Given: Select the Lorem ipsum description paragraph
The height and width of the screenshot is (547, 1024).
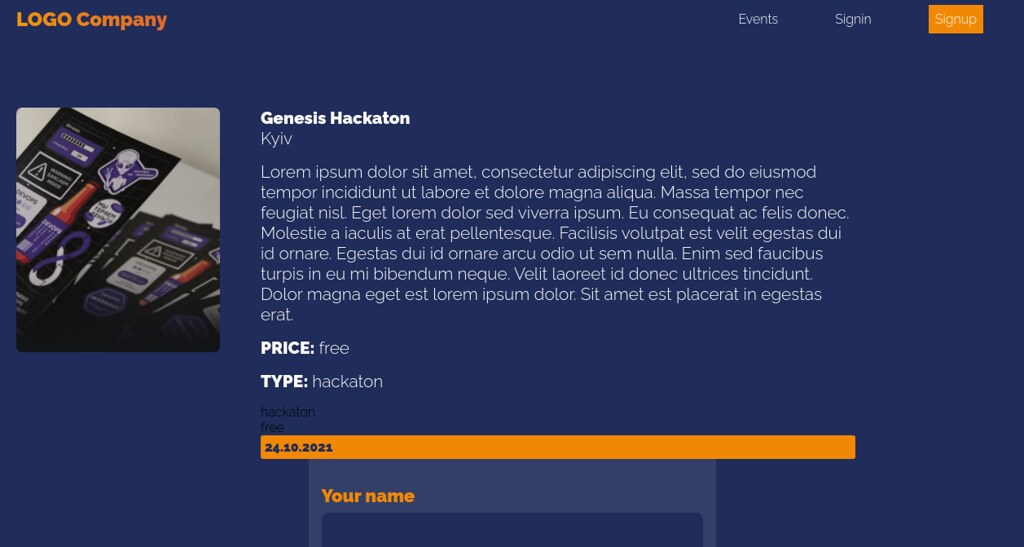Looking at the screenshot, I should (x=555, y=243).
